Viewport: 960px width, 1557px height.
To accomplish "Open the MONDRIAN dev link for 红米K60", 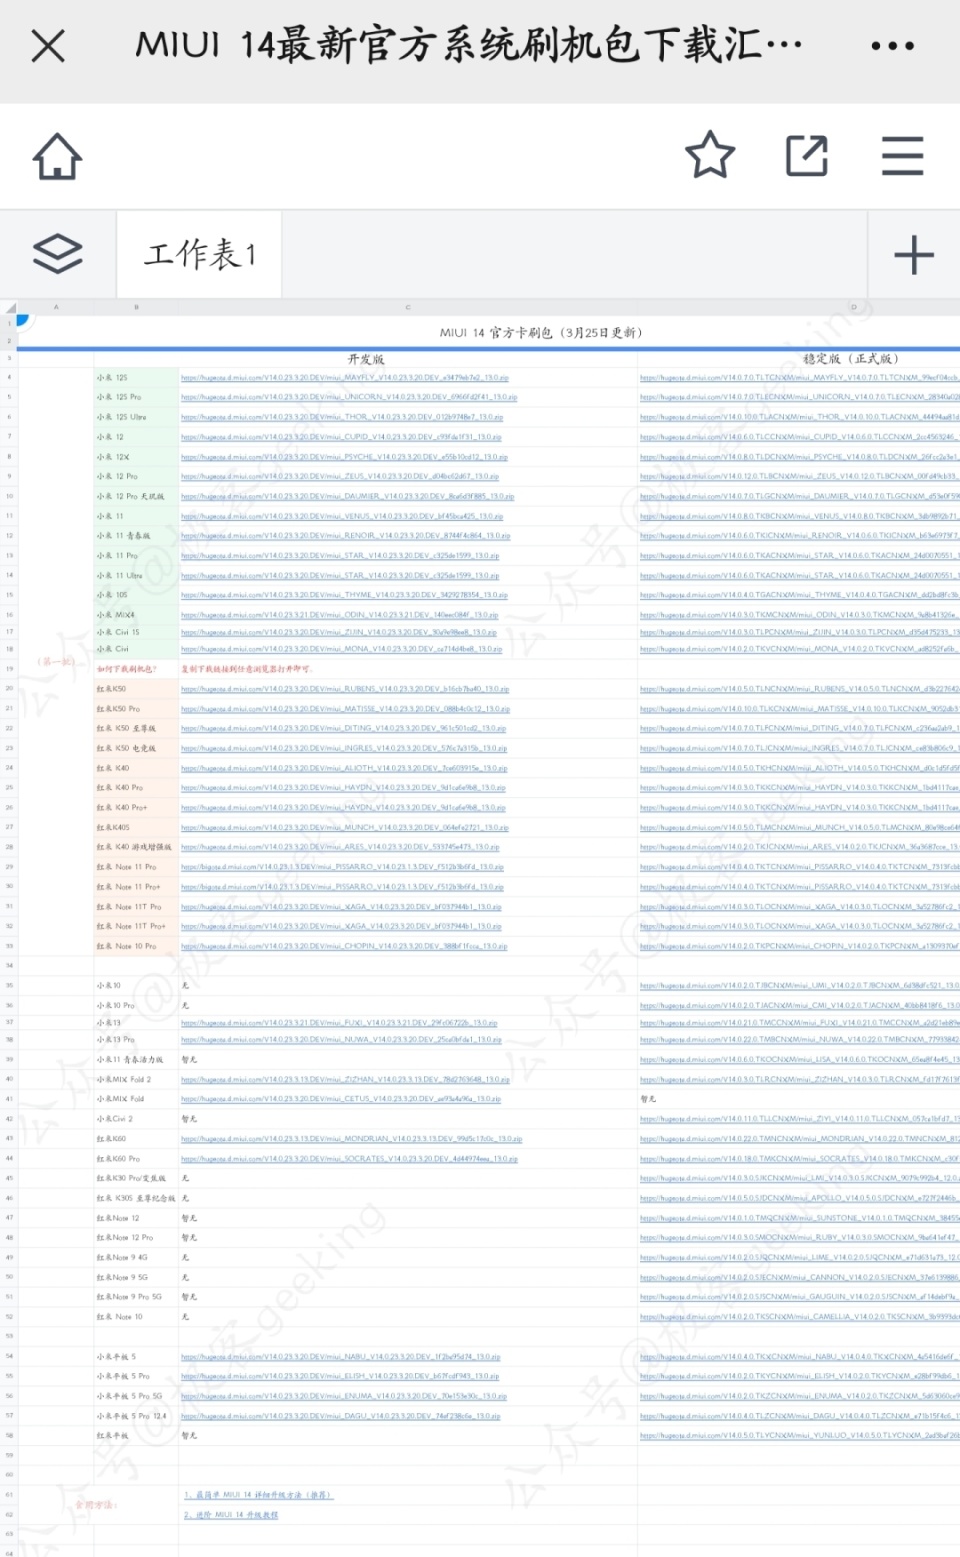I will (x=351, y=1139).
